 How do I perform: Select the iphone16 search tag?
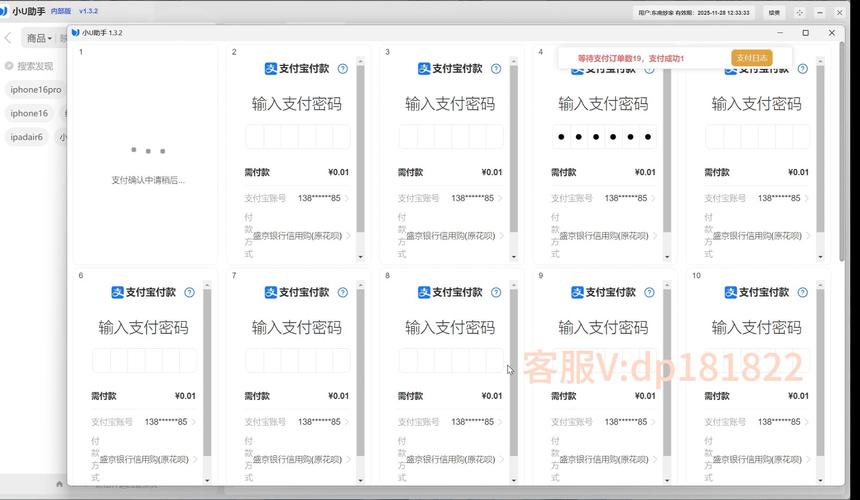[x=29, y=113]
